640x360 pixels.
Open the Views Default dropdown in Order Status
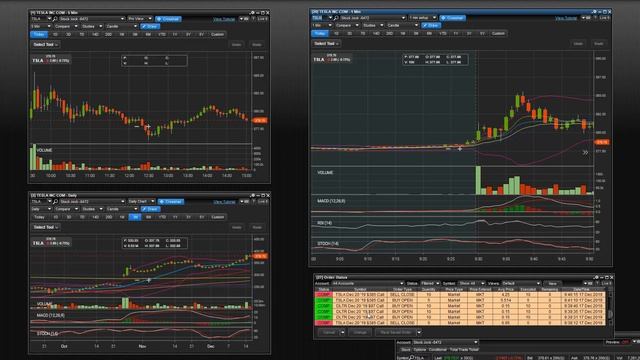521,283
